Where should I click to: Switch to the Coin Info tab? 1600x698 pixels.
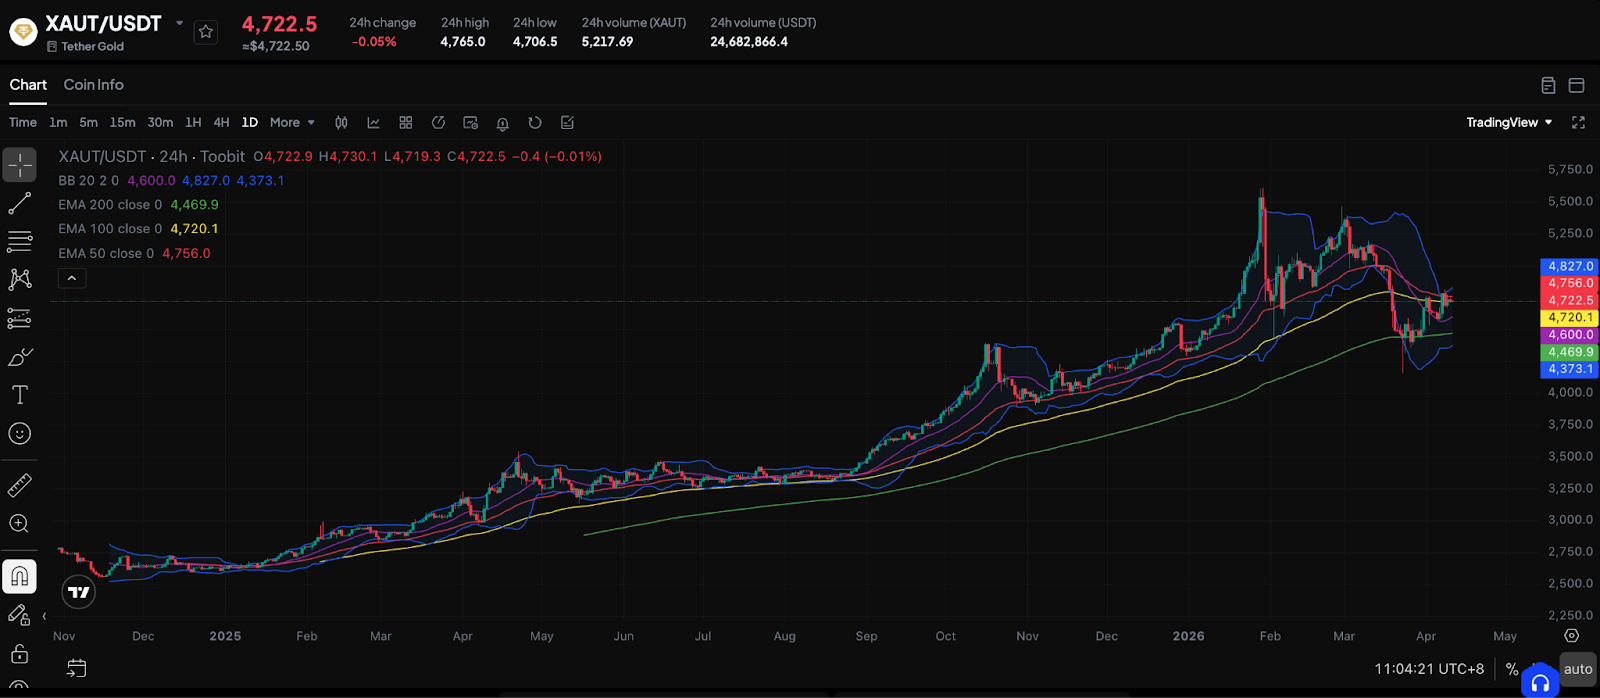pyautogui.click(x=94, y=85)
